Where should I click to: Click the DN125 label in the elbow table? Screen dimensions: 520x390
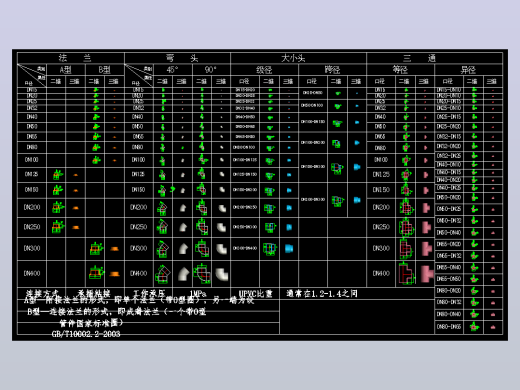(138, 174)
